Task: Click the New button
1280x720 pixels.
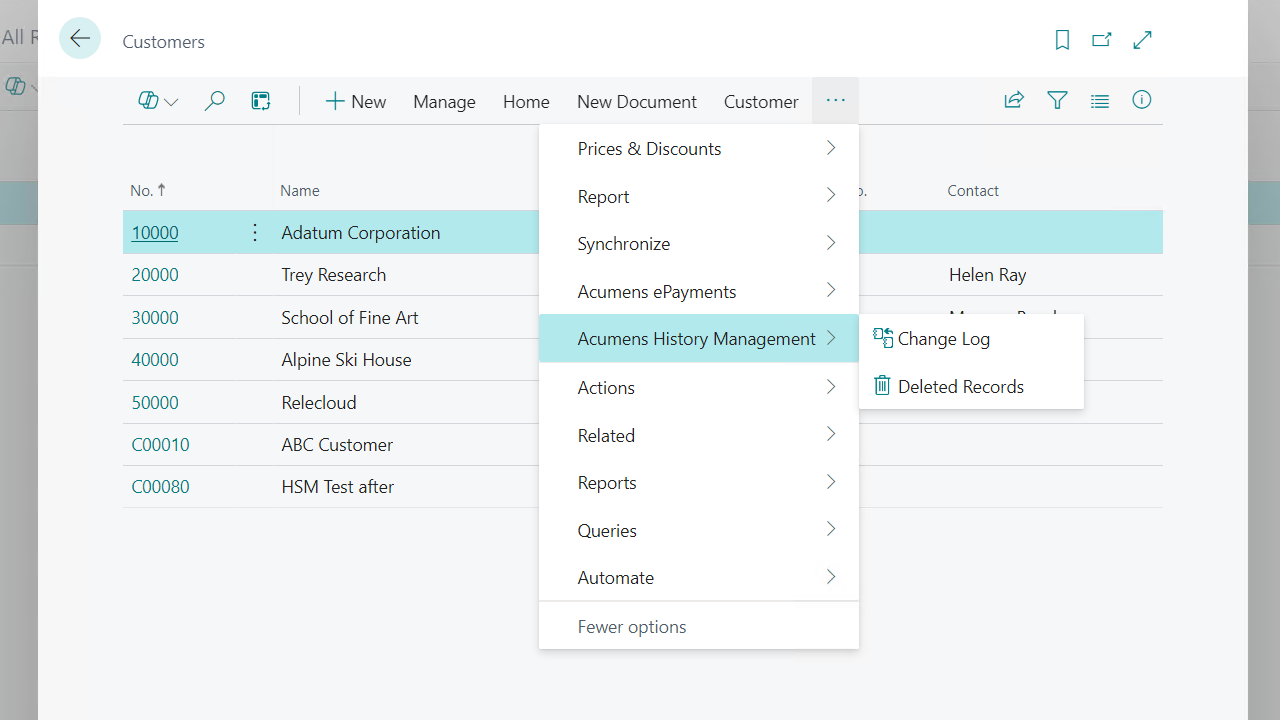Action: [356, 101]
